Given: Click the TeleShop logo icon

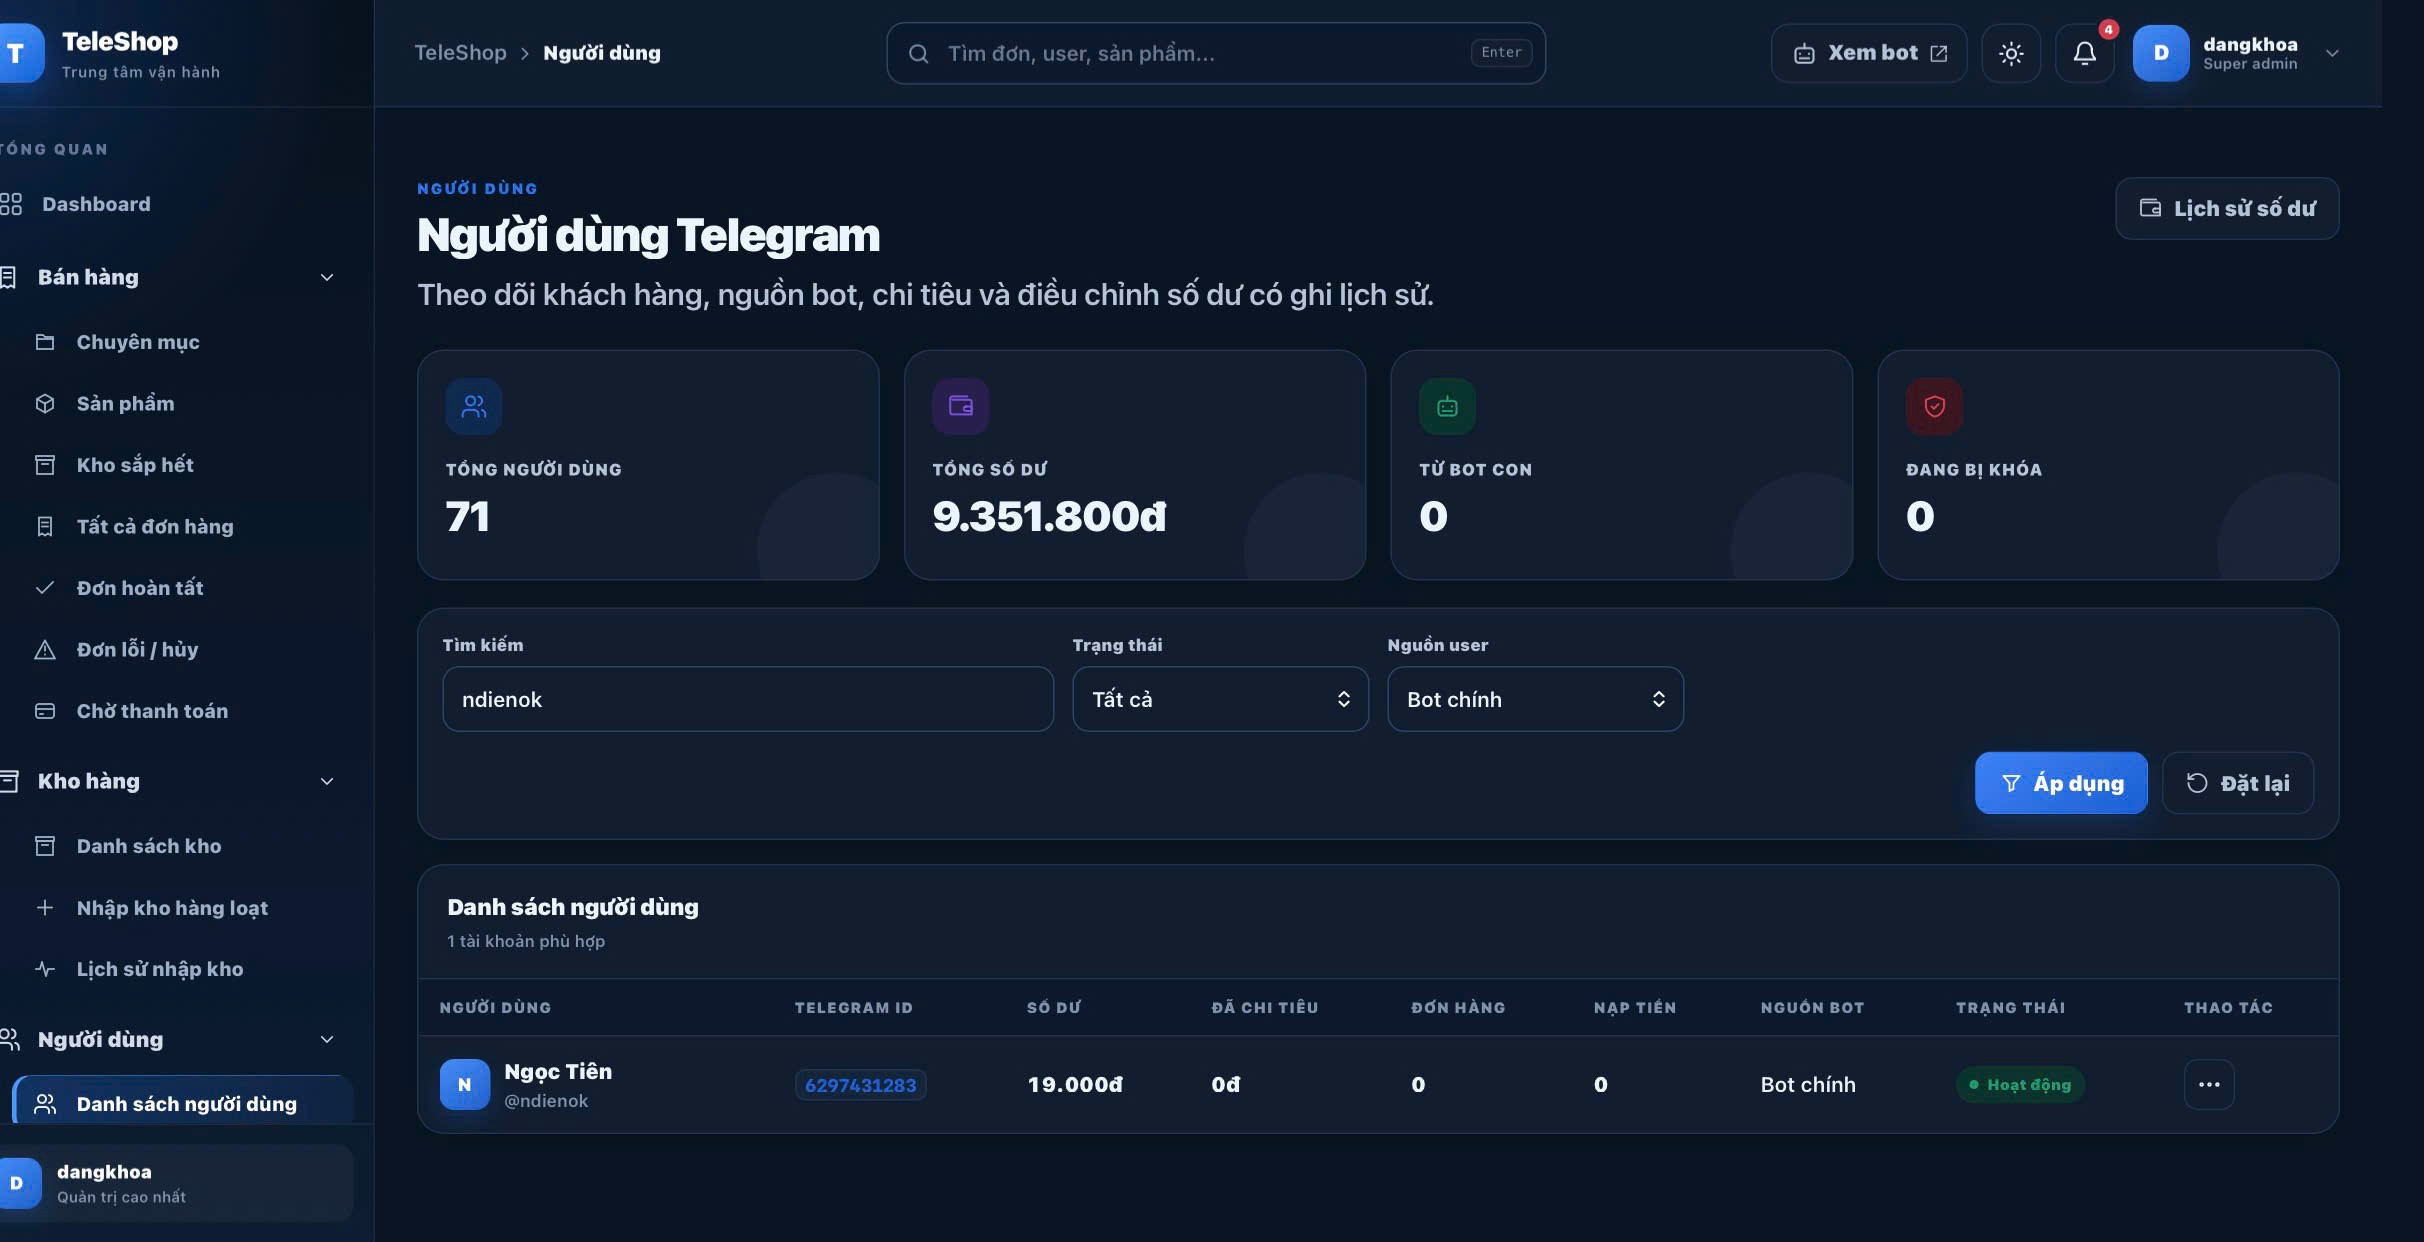Looking at the screenshot, I should (18, 53).
